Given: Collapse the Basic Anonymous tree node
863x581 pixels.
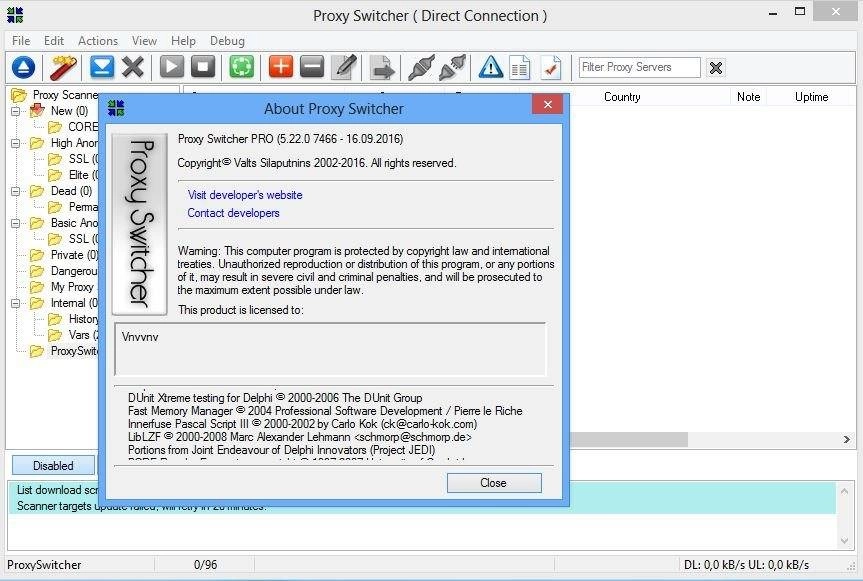Looking at the screenshot, I should tap(16, 223).
